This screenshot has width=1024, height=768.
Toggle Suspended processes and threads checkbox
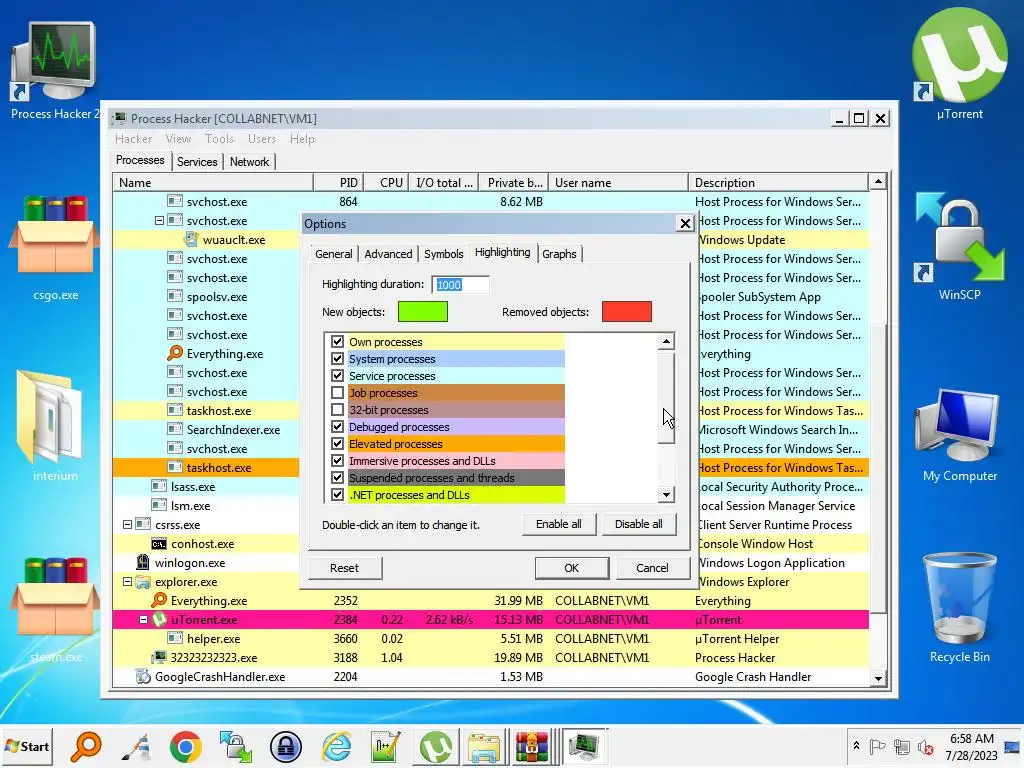pos(337,477)
